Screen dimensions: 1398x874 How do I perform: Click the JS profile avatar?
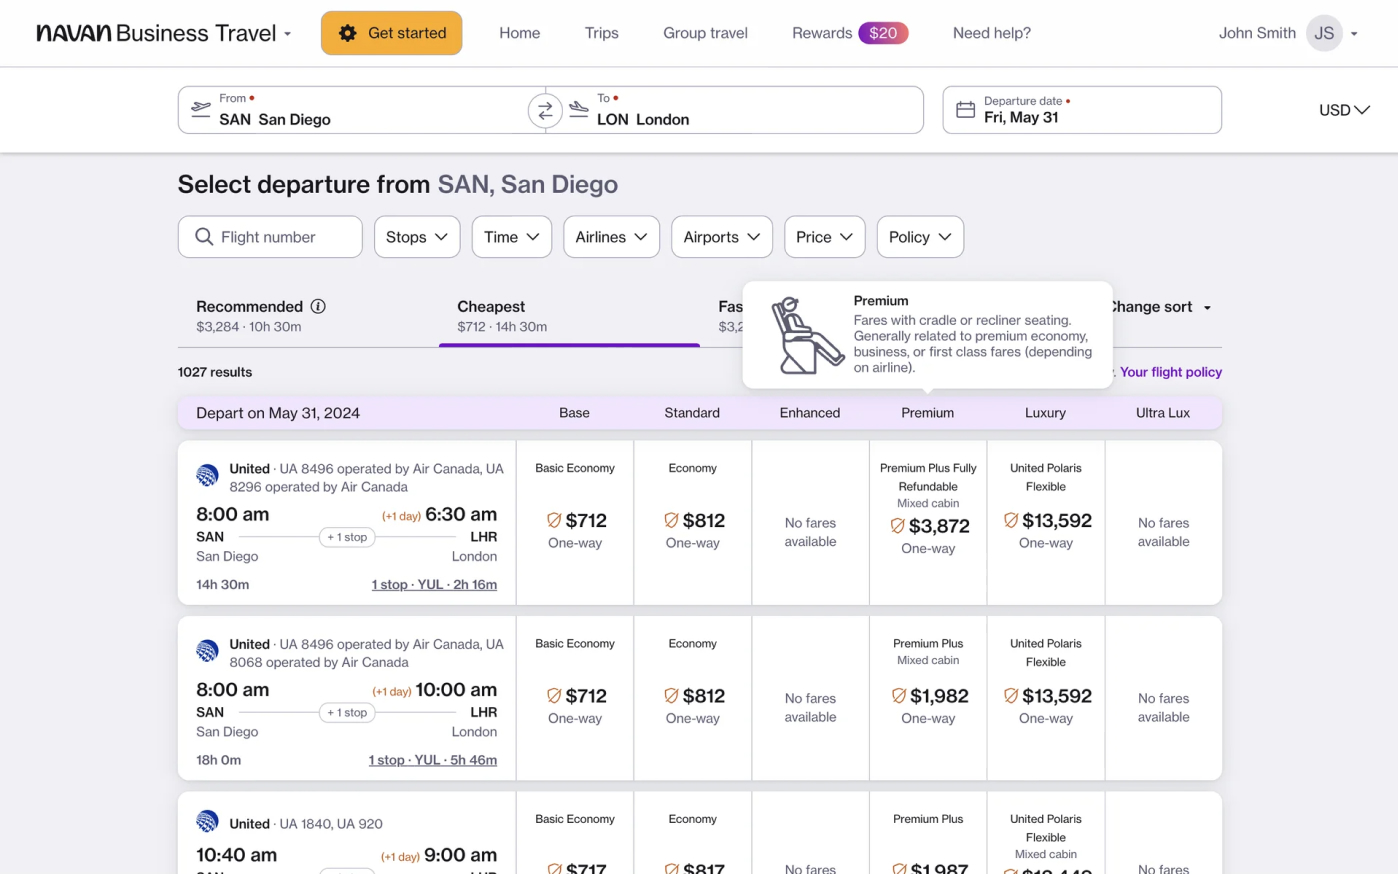[x=1324, y=33]
